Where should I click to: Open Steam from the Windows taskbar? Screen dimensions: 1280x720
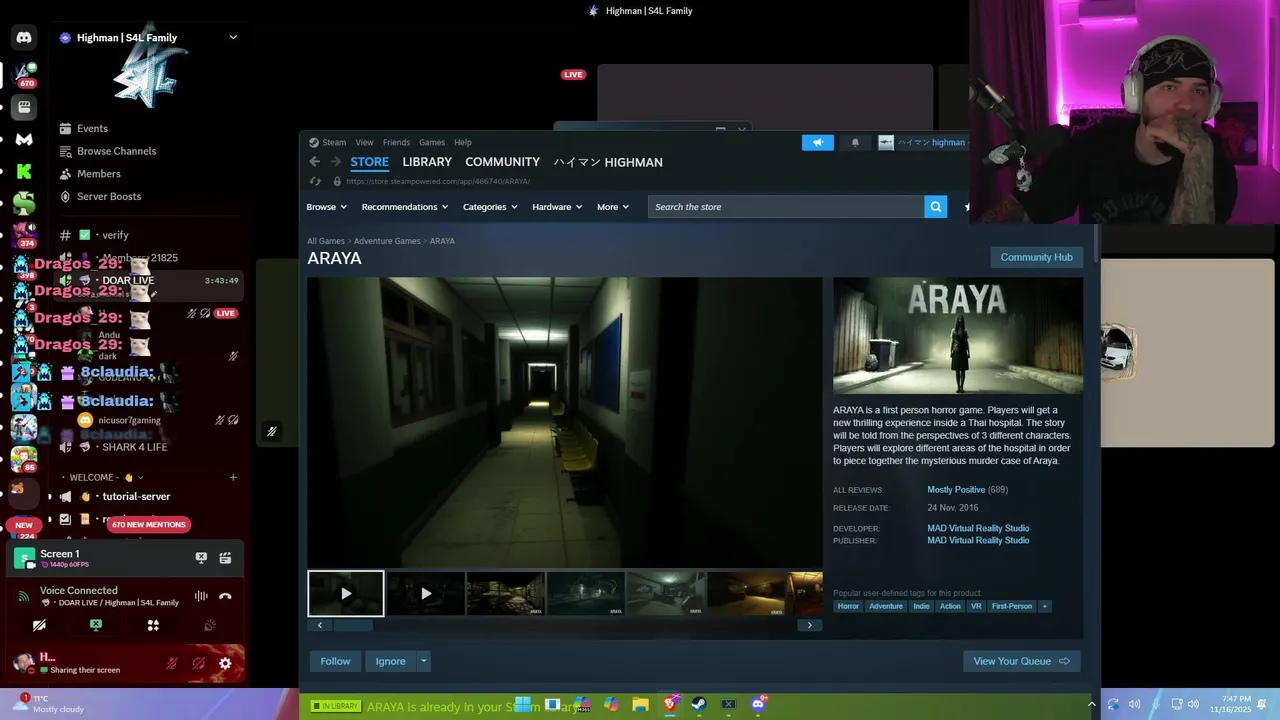click(x=699, y=704)
